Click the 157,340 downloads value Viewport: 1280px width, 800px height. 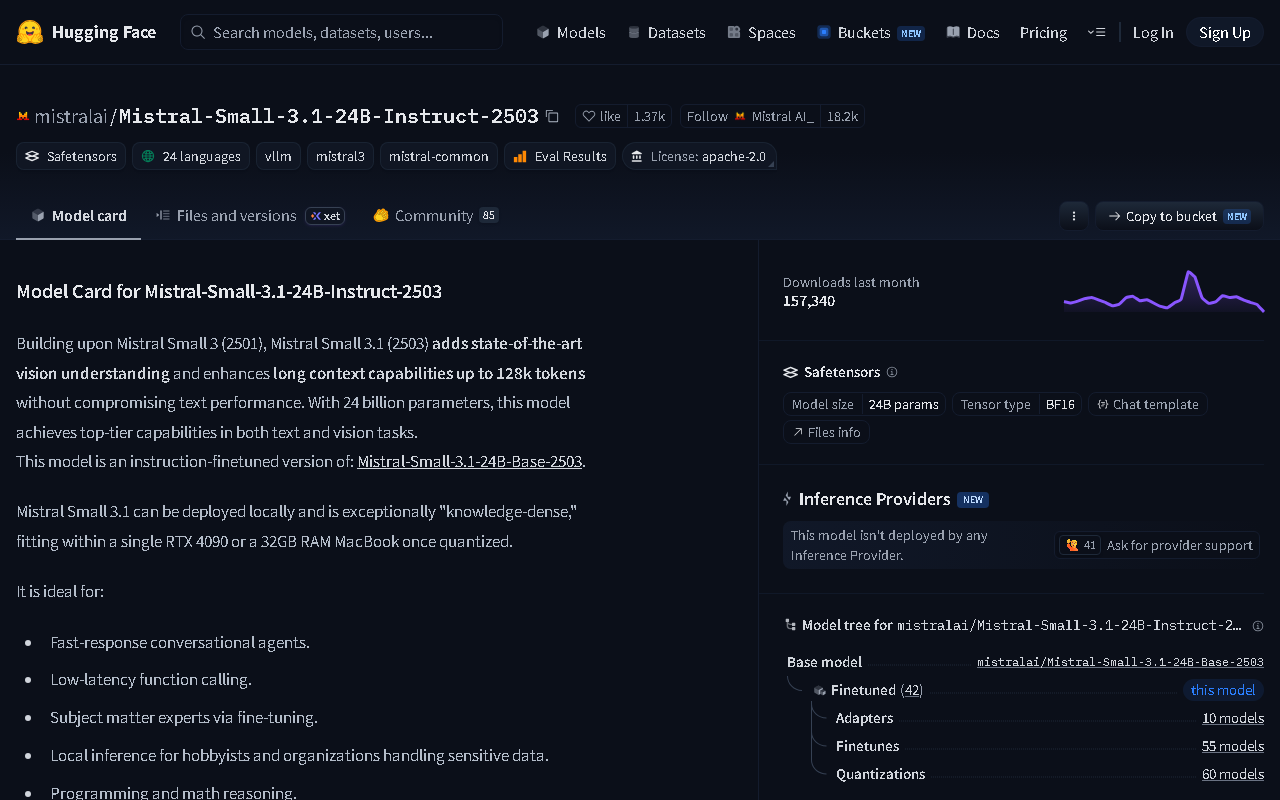tap(809, 301)
